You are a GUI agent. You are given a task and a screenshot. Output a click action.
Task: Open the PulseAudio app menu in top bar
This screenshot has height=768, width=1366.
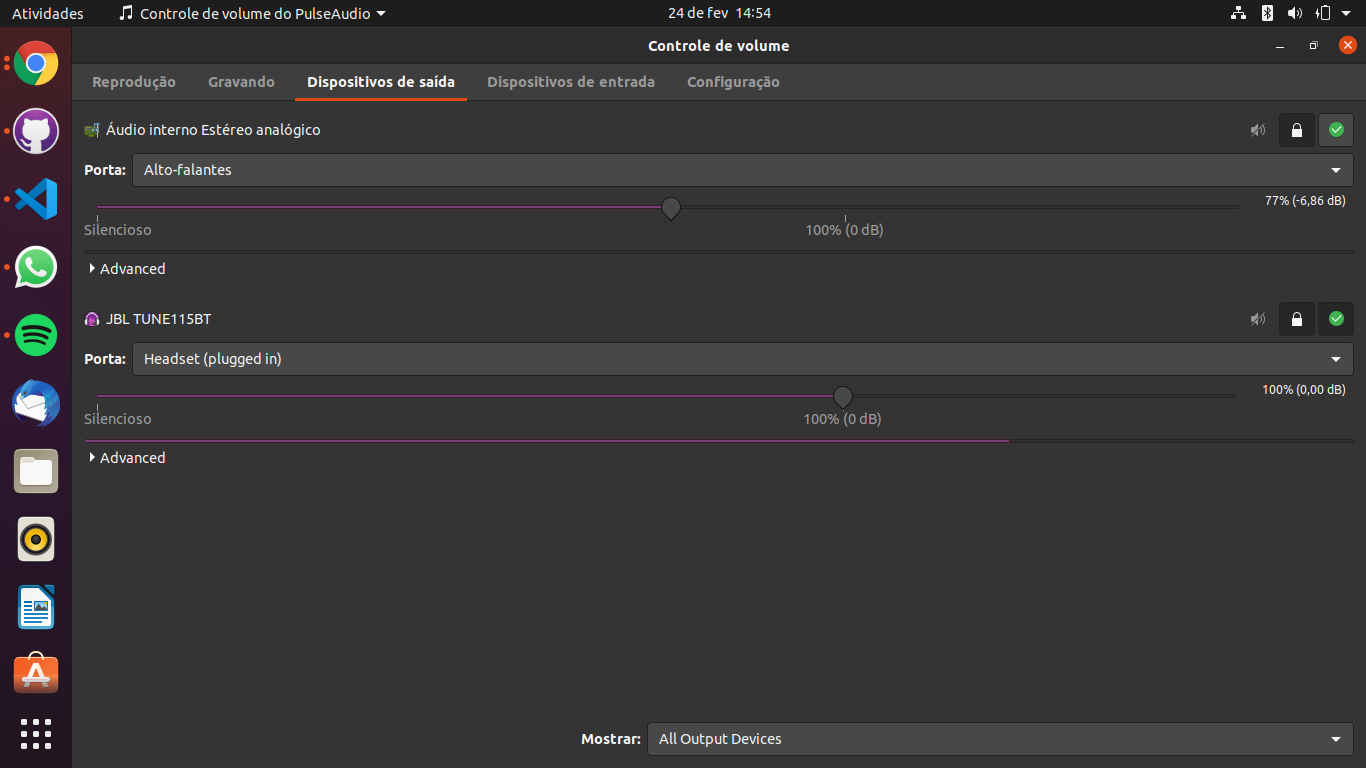click(252, 14)
